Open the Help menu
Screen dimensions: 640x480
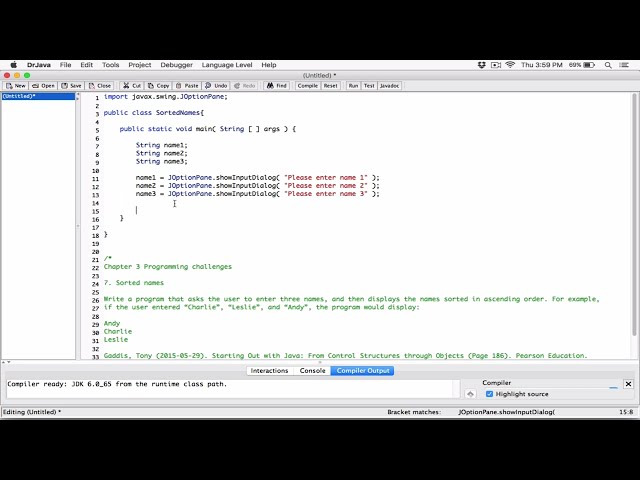tap(269, 65)
